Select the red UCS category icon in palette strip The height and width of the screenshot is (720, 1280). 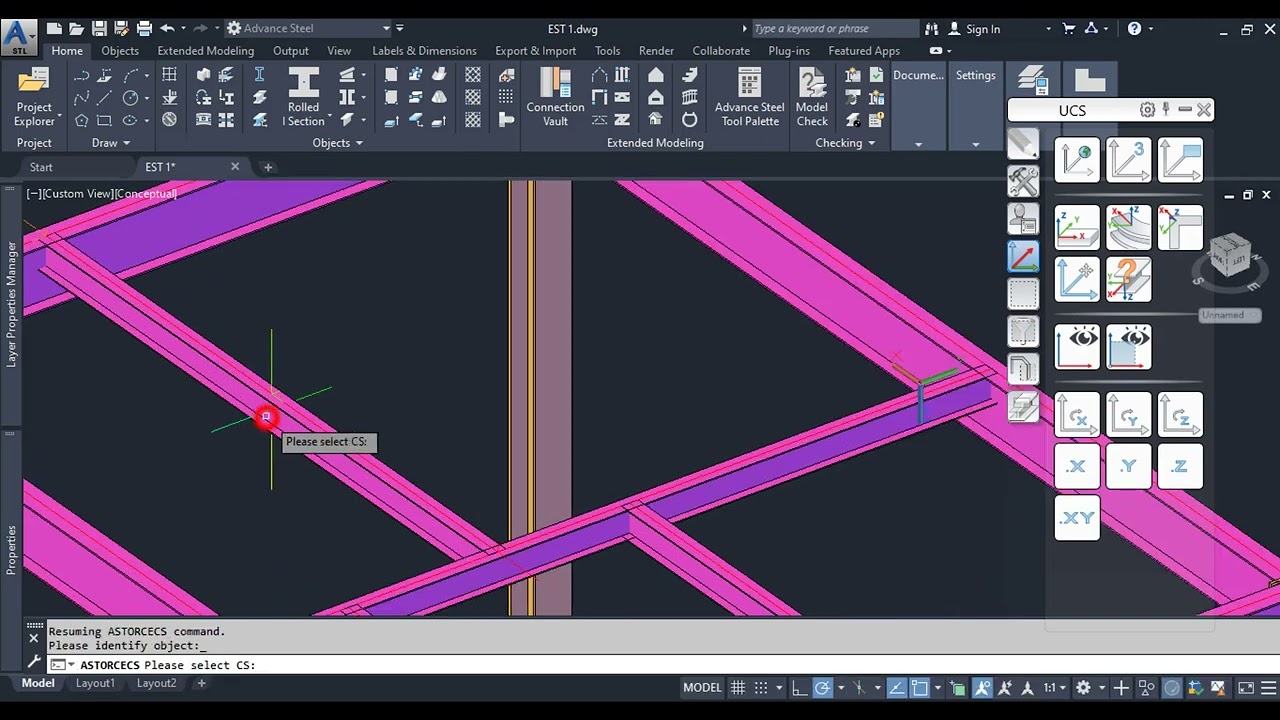[x=1023, y=257]
